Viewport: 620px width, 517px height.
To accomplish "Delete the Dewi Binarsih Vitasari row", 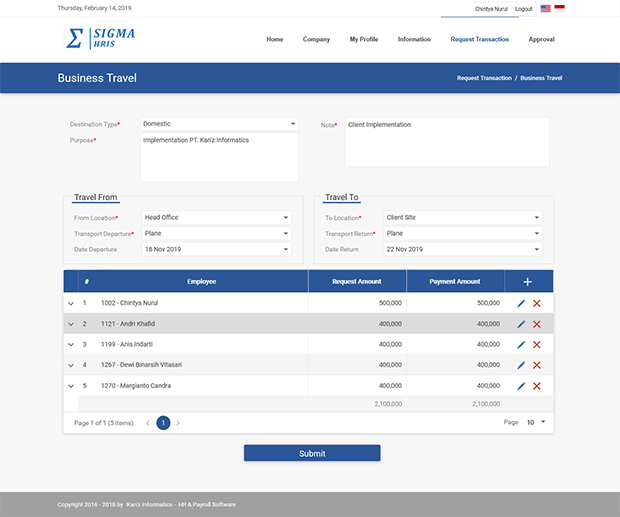I will (537, 365).
